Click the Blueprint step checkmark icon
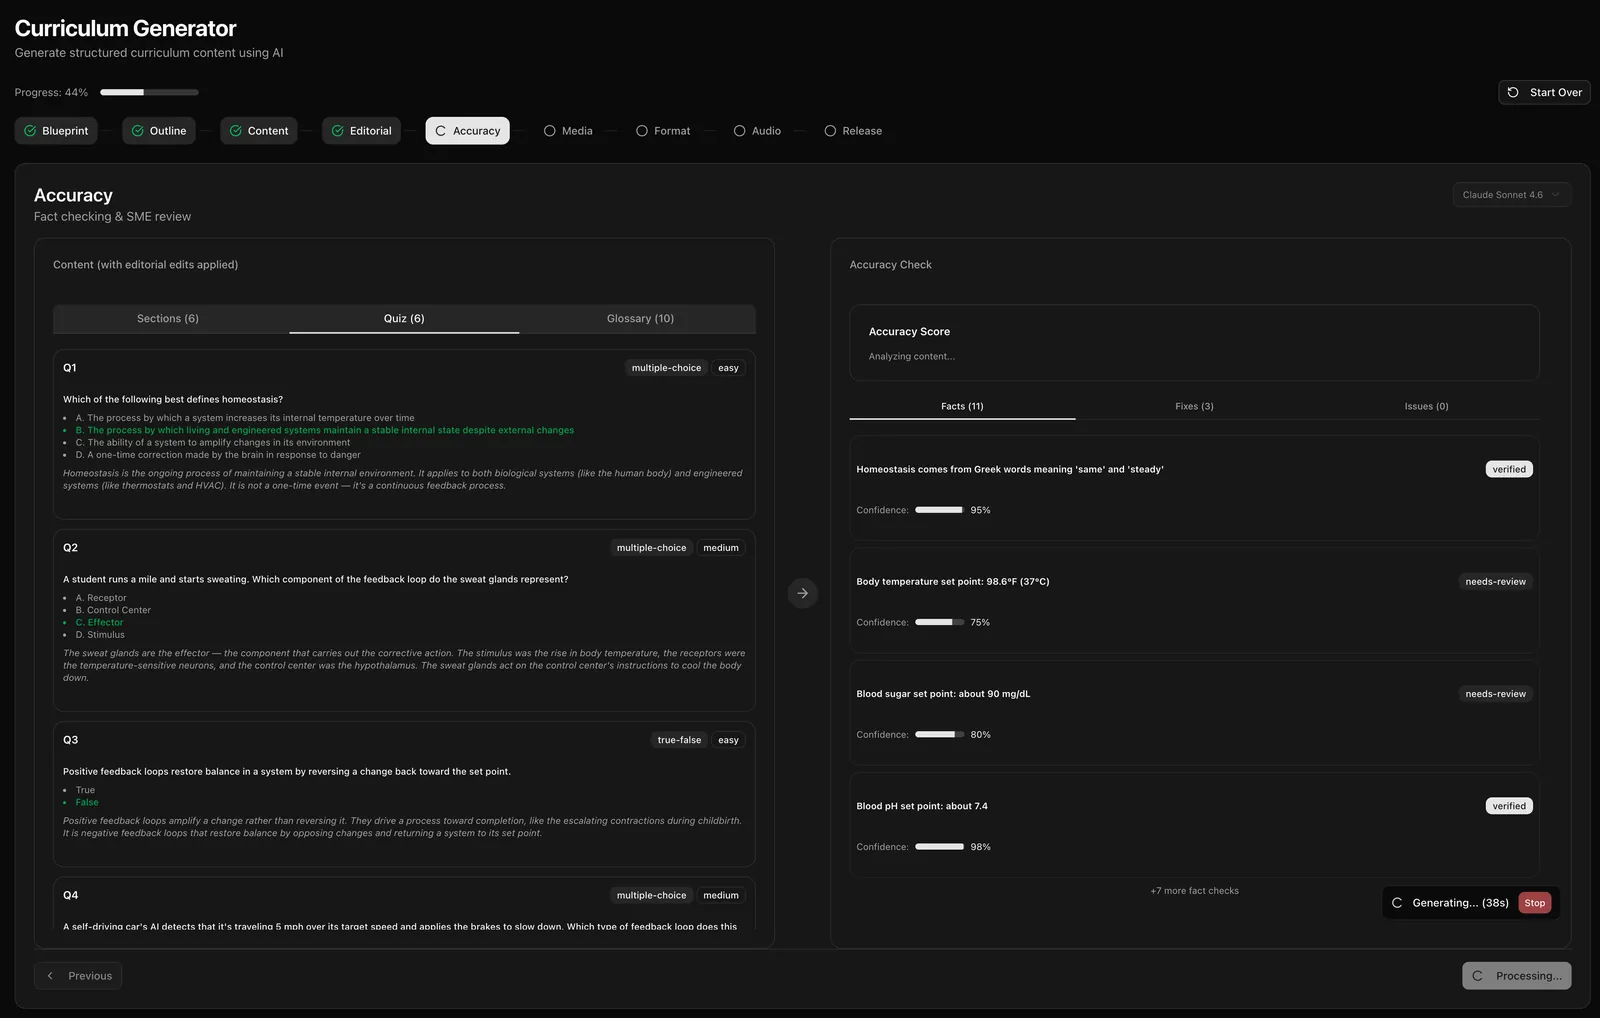1600x1018 pixels. (30, 131)
